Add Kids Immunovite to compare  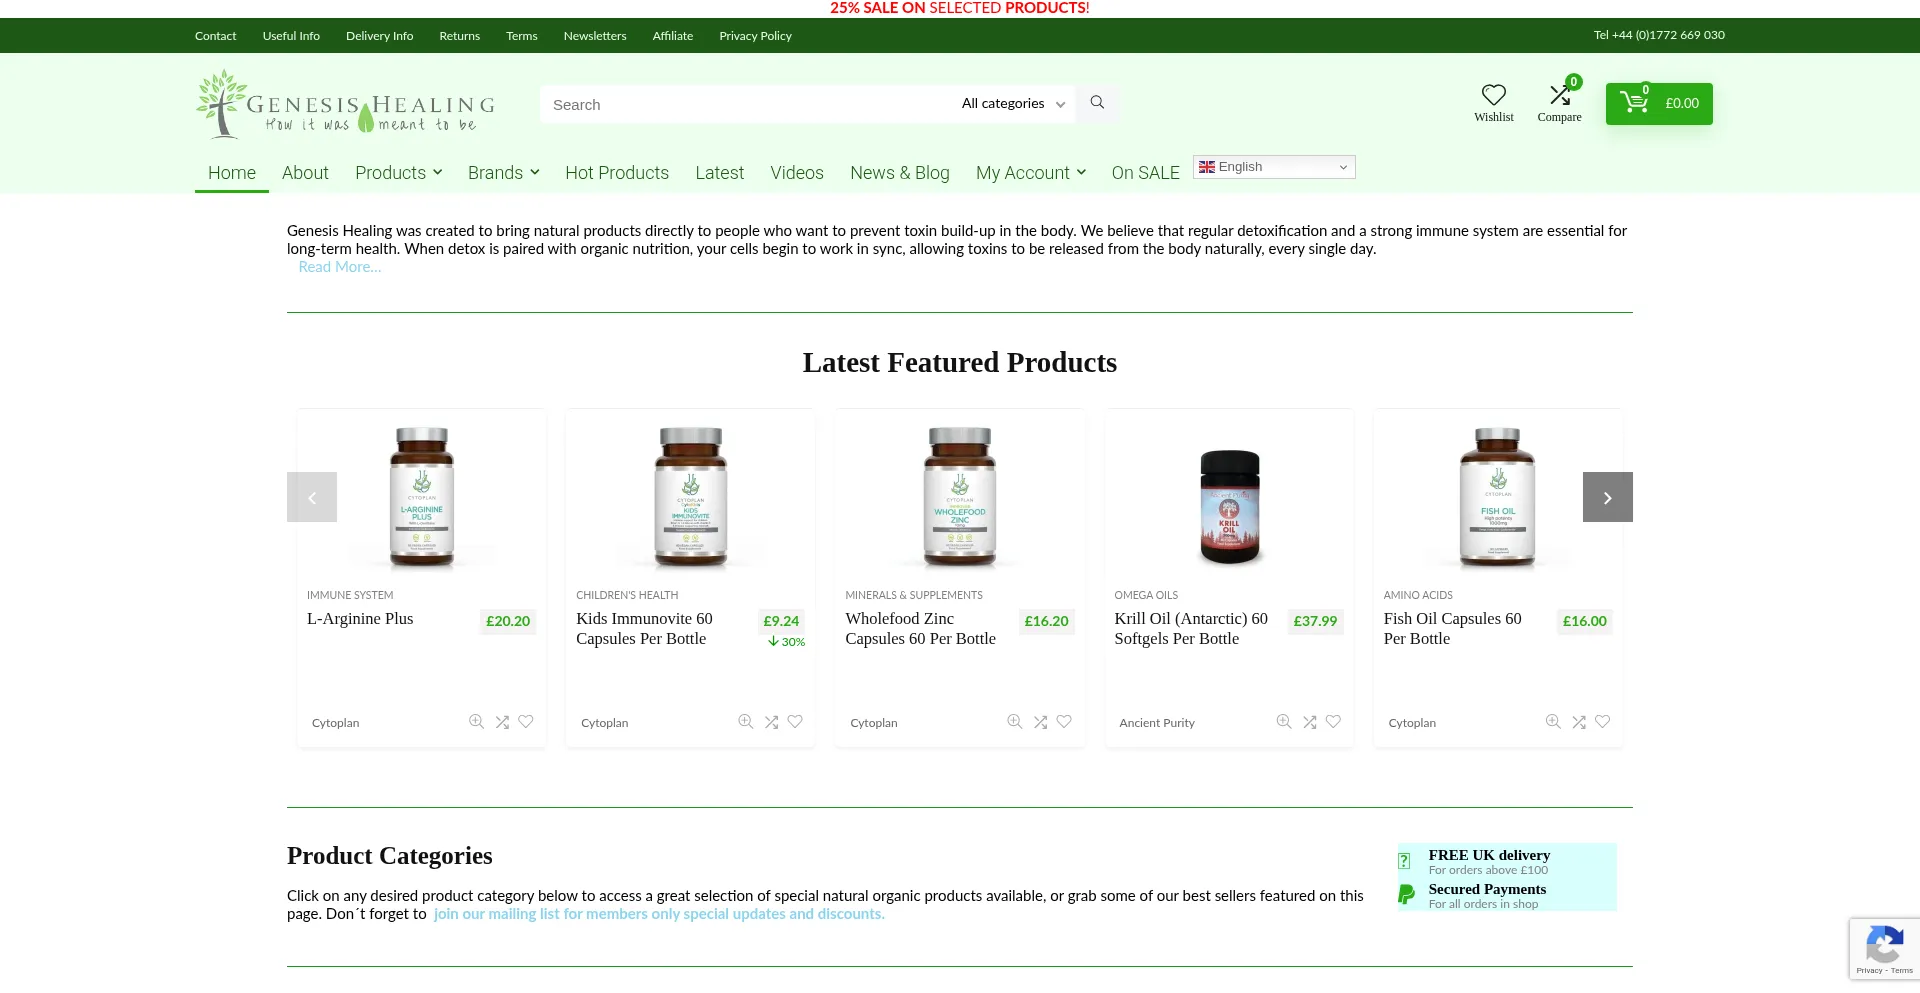point(771,722)
